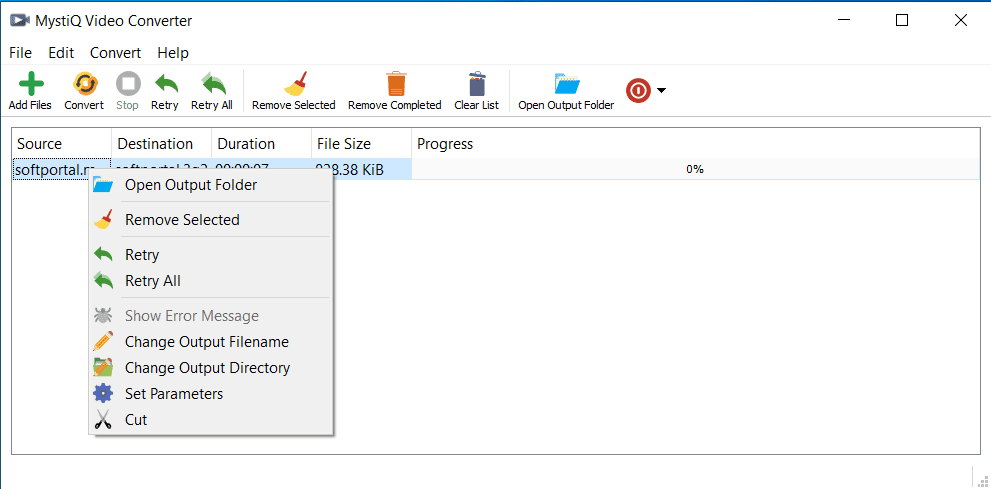This screenshot has height=489, width=991.
Task: Choose Change Output Directory menu entry
Action: pos(207,368)
